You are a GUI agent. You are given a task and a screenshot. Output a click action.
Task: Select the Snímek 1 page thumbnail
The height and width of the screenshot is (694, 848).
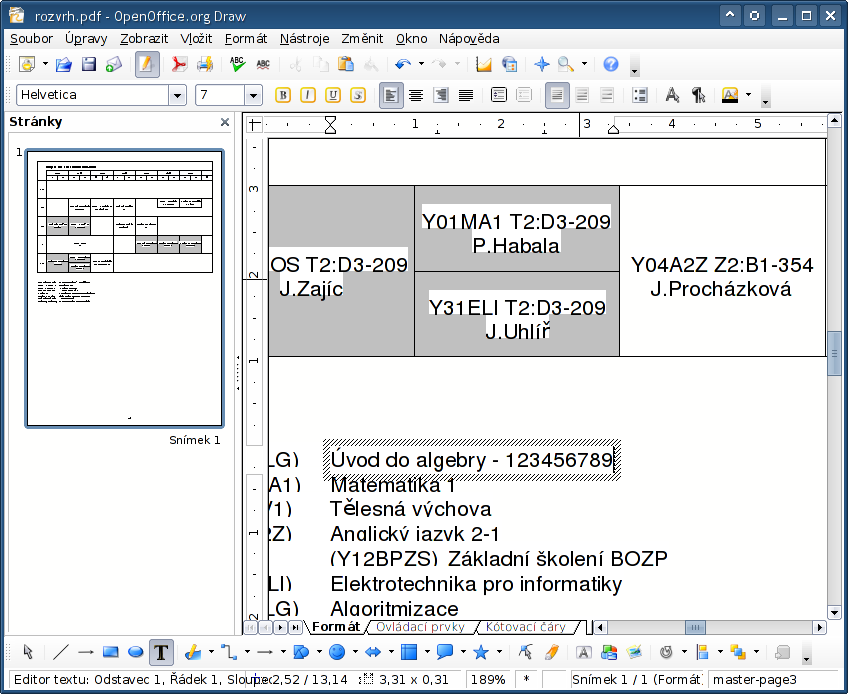(125, 287)
